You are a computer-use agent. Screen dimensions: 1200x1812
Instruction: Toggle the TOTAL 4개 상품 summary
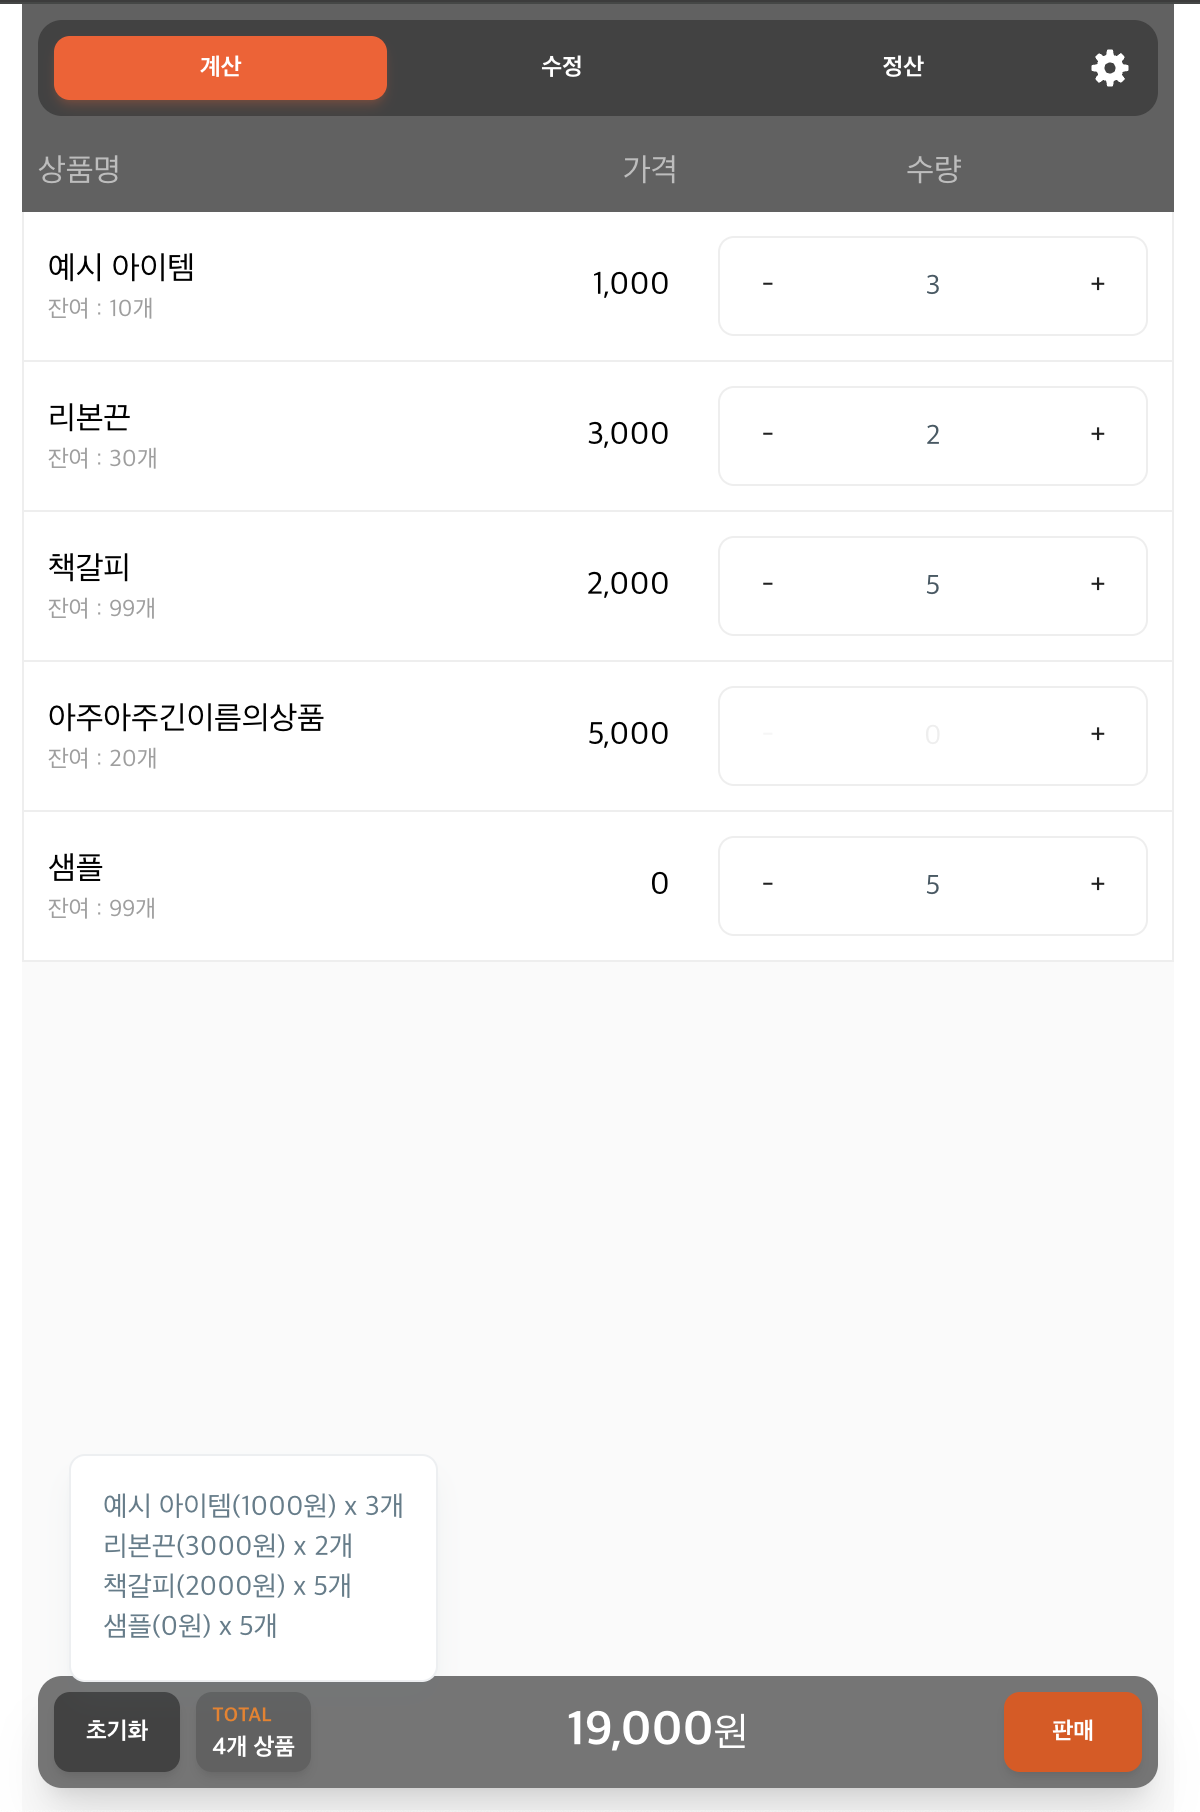pos(253,1731)
